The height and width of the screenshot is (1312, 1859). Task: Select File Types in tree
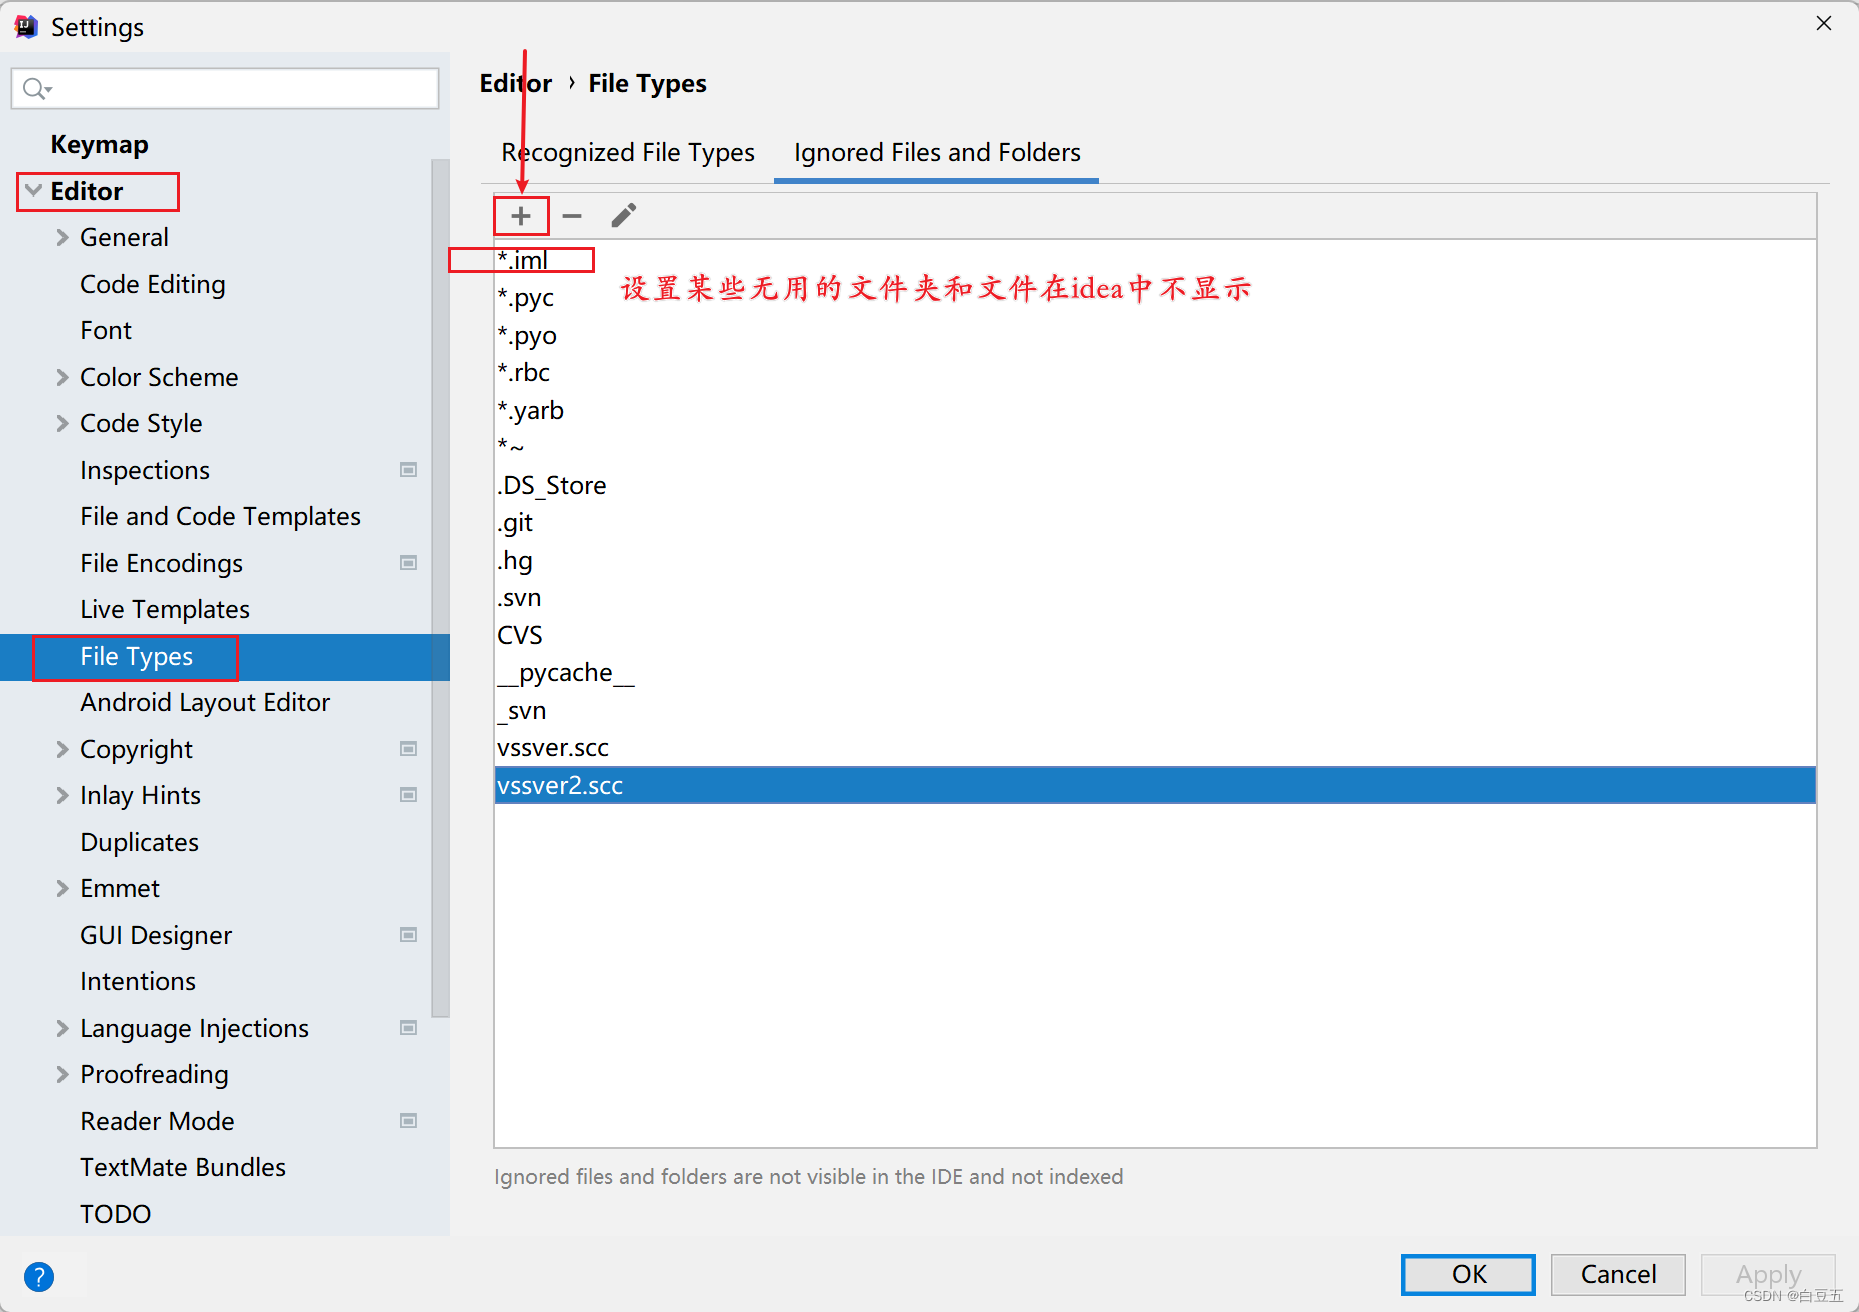(225, 657)
